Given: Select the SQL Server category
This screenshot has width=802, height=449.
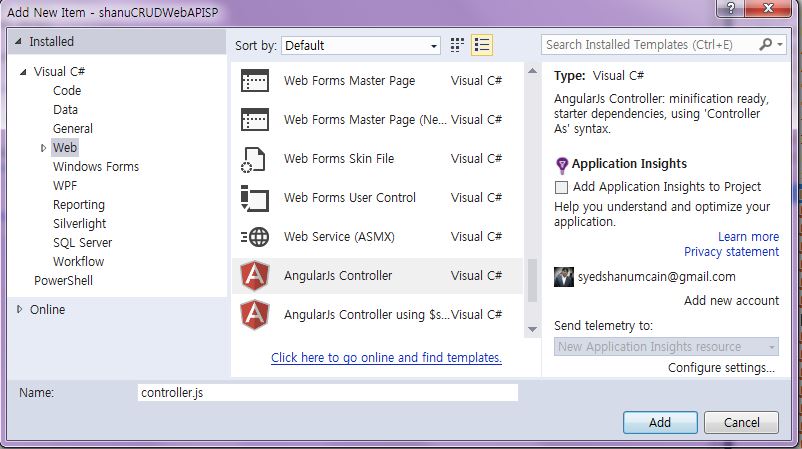Looking at the screenshot, I should click(x=82, y=243).
